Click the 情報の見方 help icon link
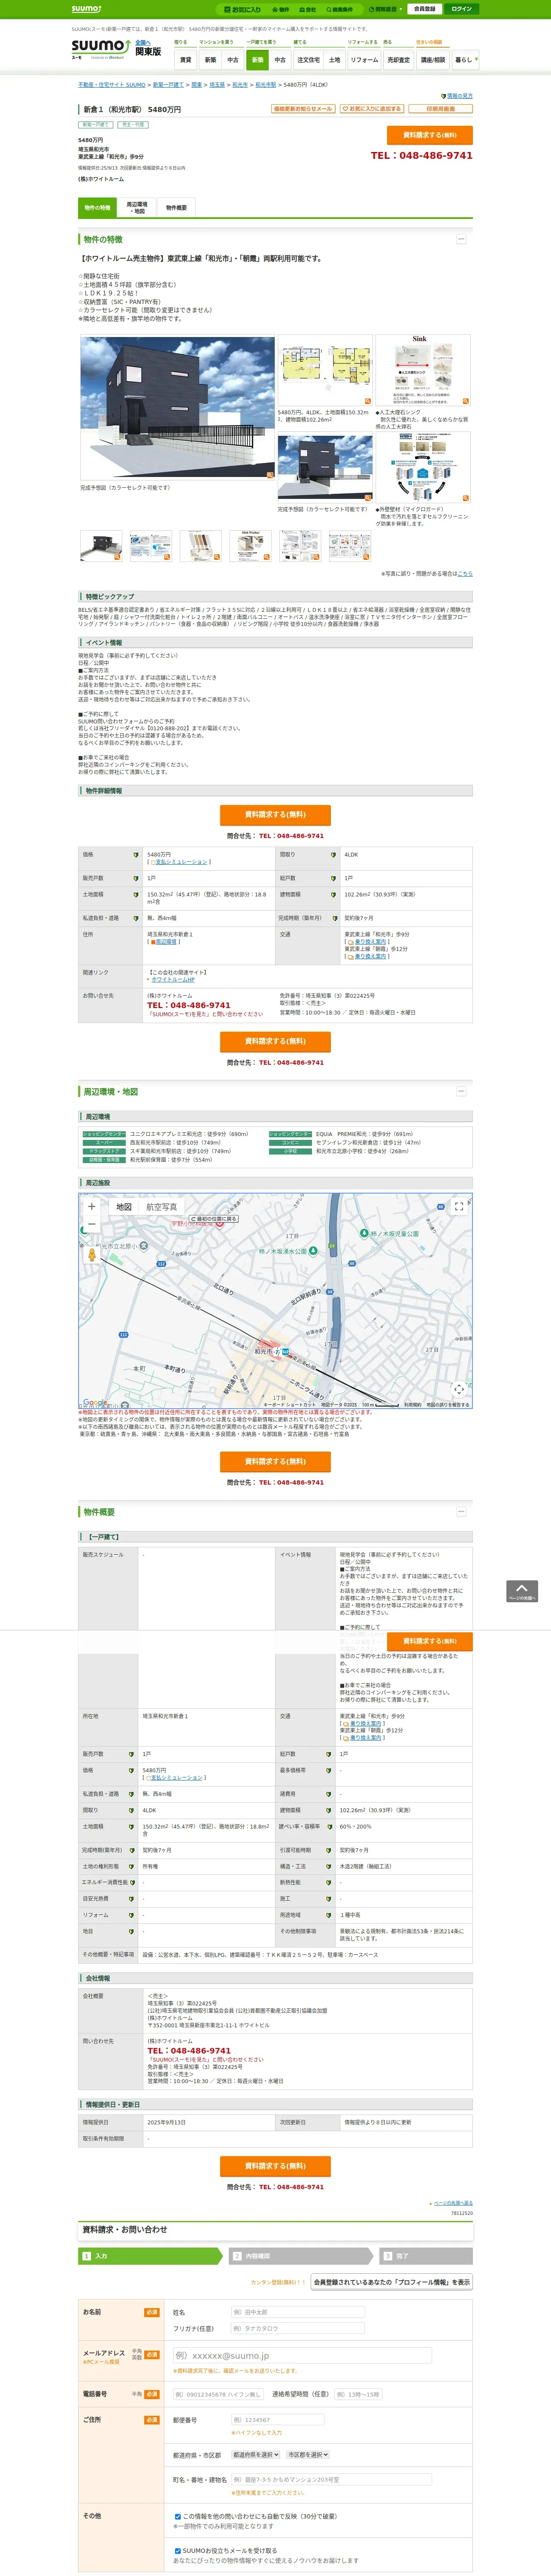Image resolution: width=551 pixels, height=2576 pixels. 457,96
